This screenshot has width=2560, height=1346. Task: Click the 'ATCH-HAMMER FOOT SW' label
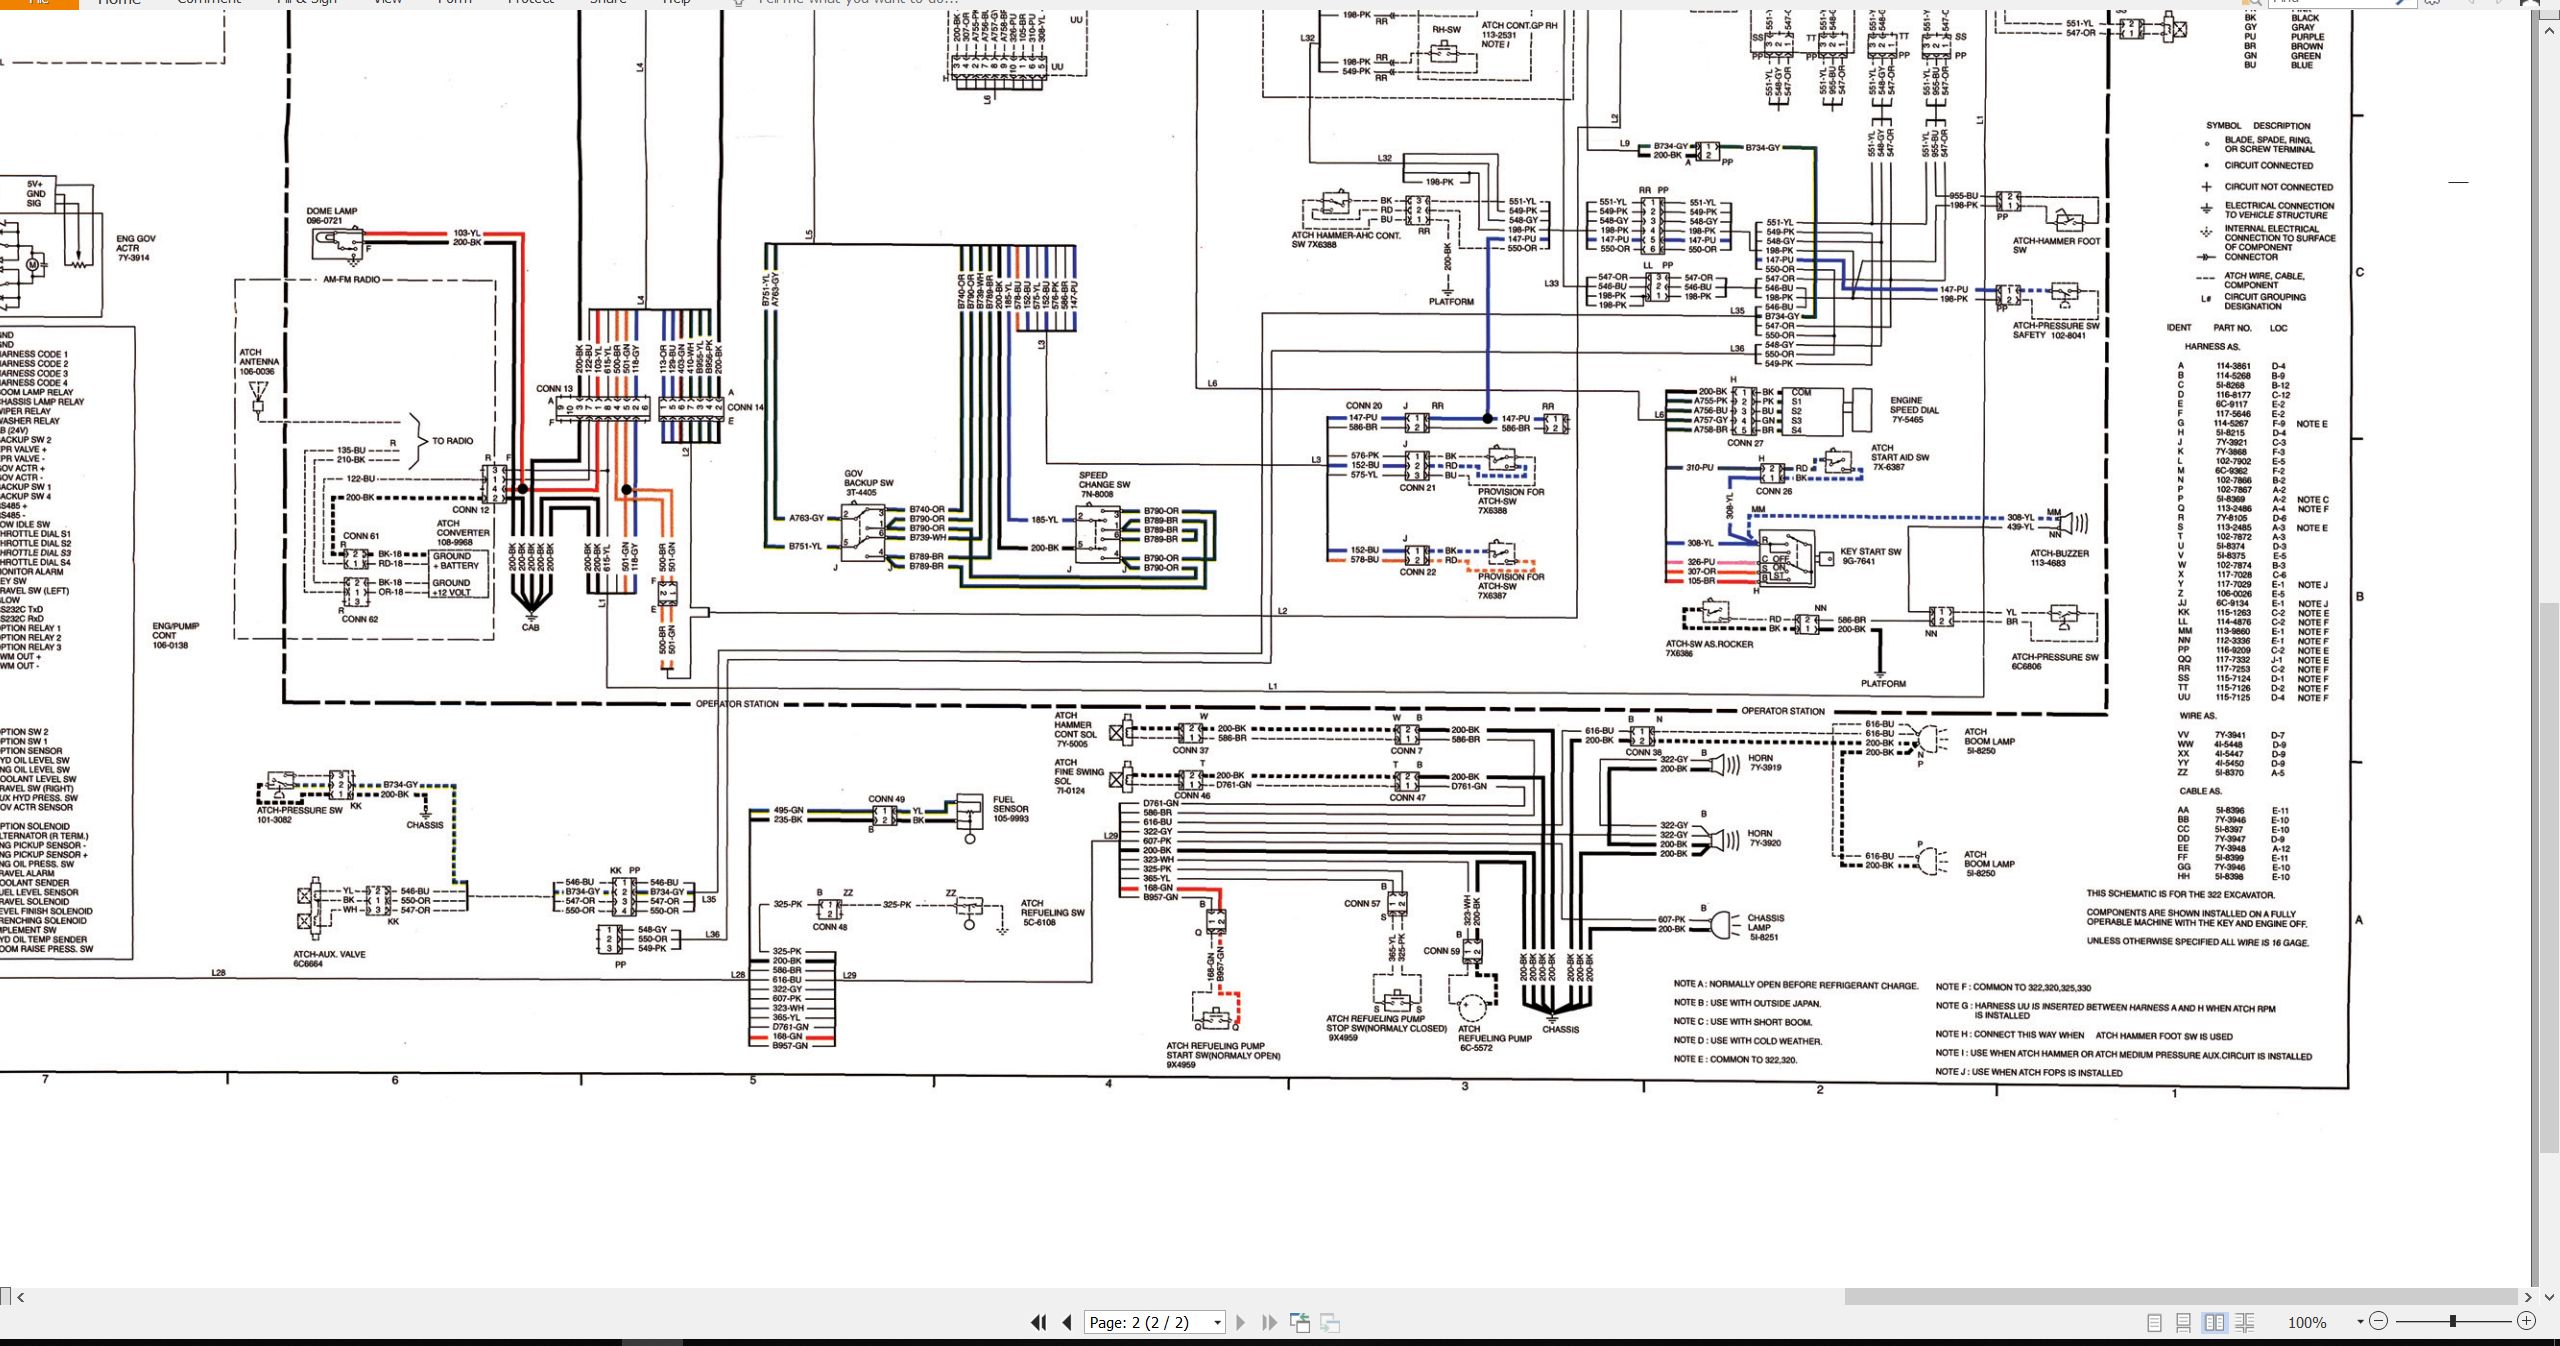[x=2056, y=245]
